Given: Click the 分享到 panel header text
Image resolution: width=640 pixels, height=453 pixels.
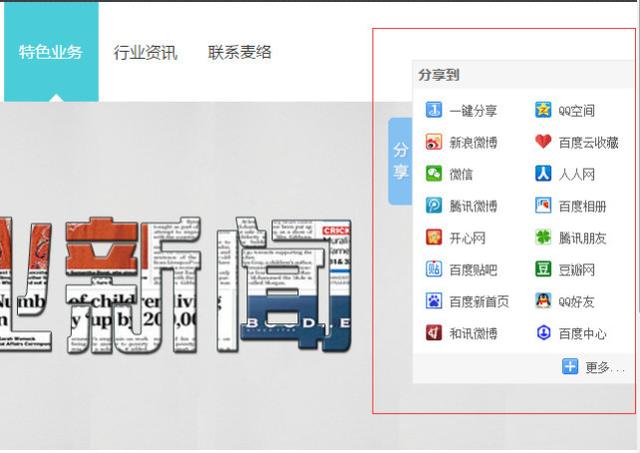Looking at the screenshot, I should [x=439, y=75].
